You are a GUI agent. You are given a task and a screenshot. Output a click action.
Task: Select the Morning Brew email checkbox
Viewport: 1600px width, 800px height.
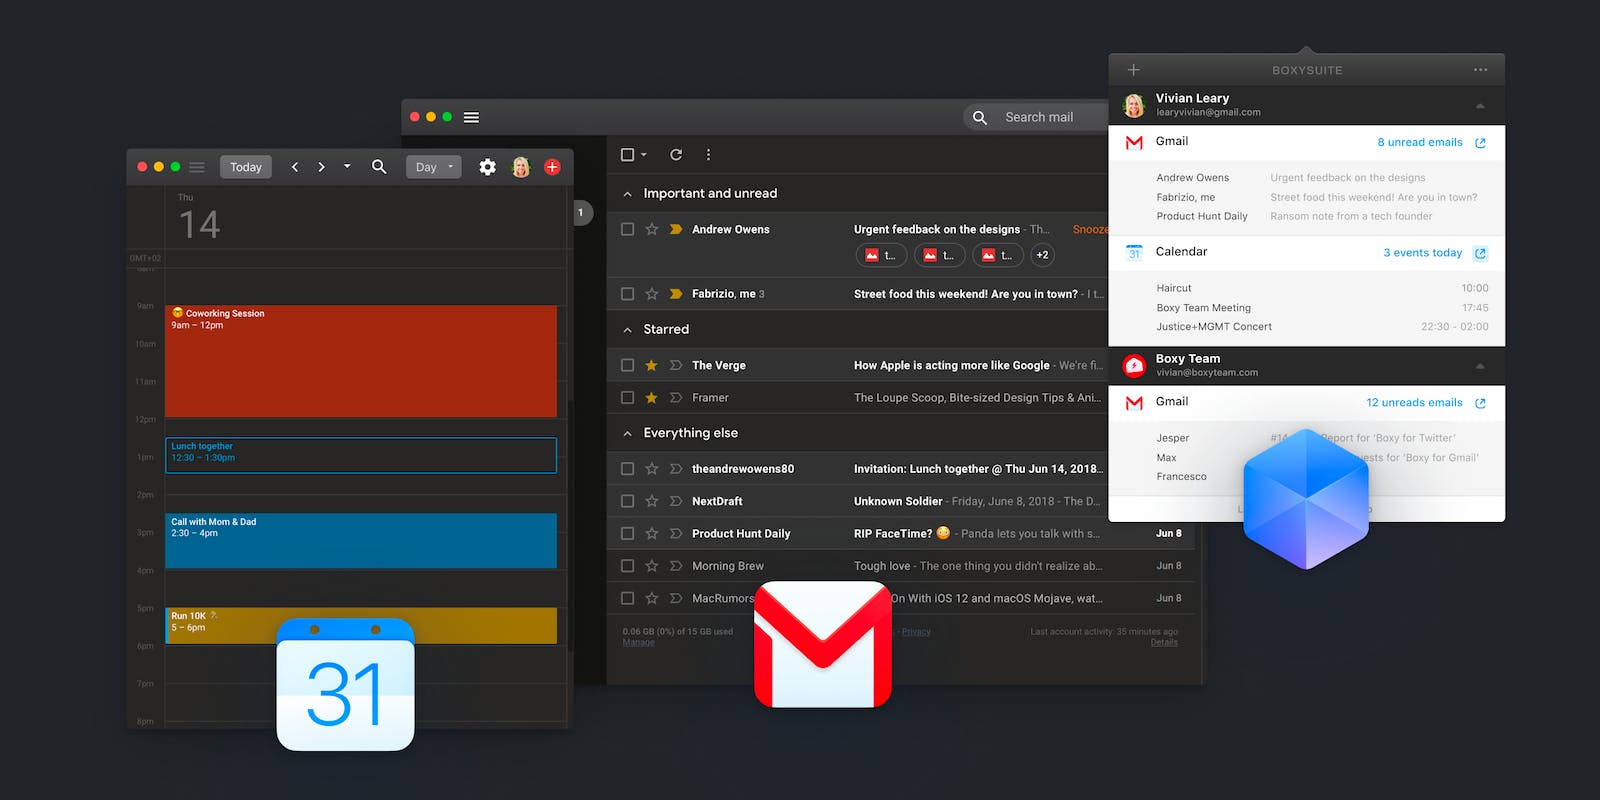point(627,566)
